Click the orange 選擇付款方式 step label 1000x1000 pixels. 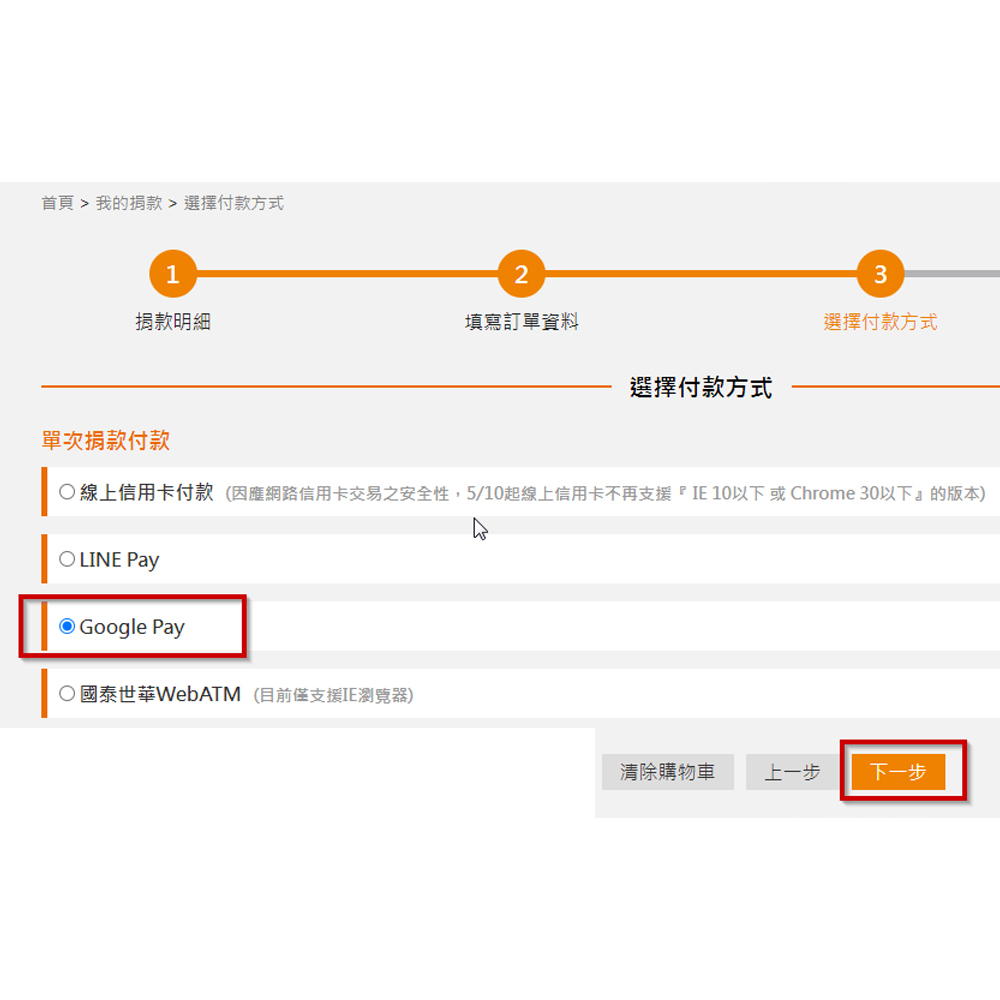[880, 322]
